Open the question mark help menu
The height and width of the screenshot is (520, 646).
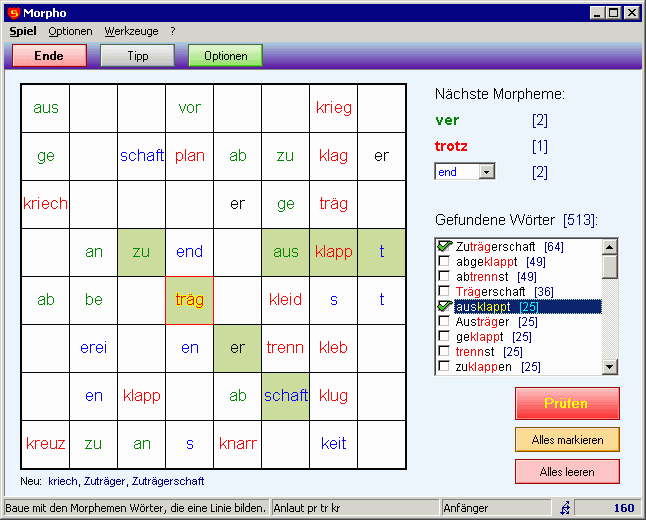[173, 31]
